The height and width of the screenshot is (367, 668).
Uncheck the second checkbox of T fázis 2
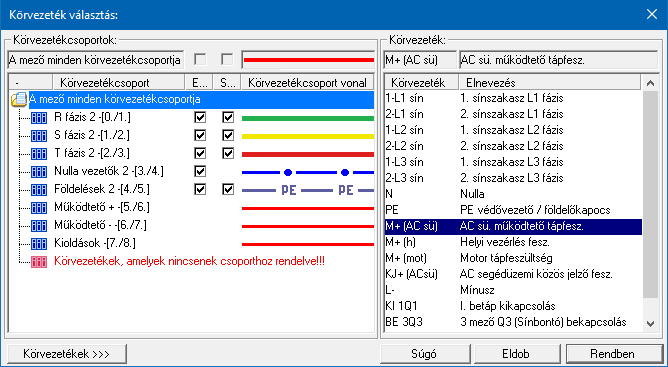(228, 153)
